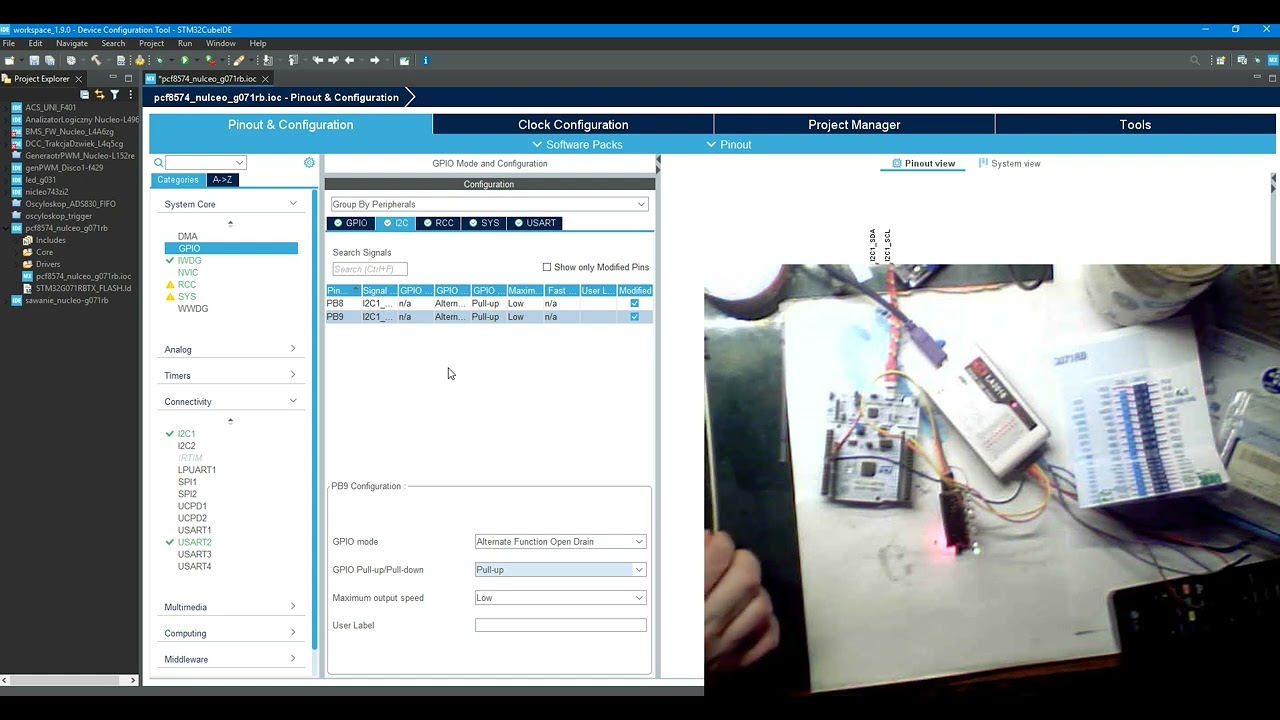Select the GPIO peripheral filter tab
1280x720 pixels.
351,223
